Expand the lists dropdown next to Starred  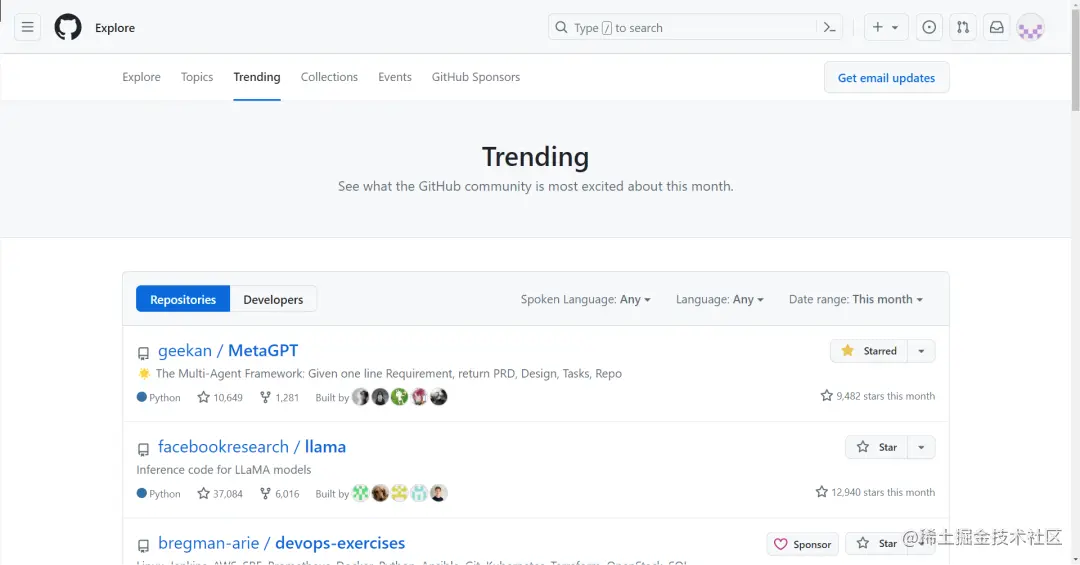922,351
